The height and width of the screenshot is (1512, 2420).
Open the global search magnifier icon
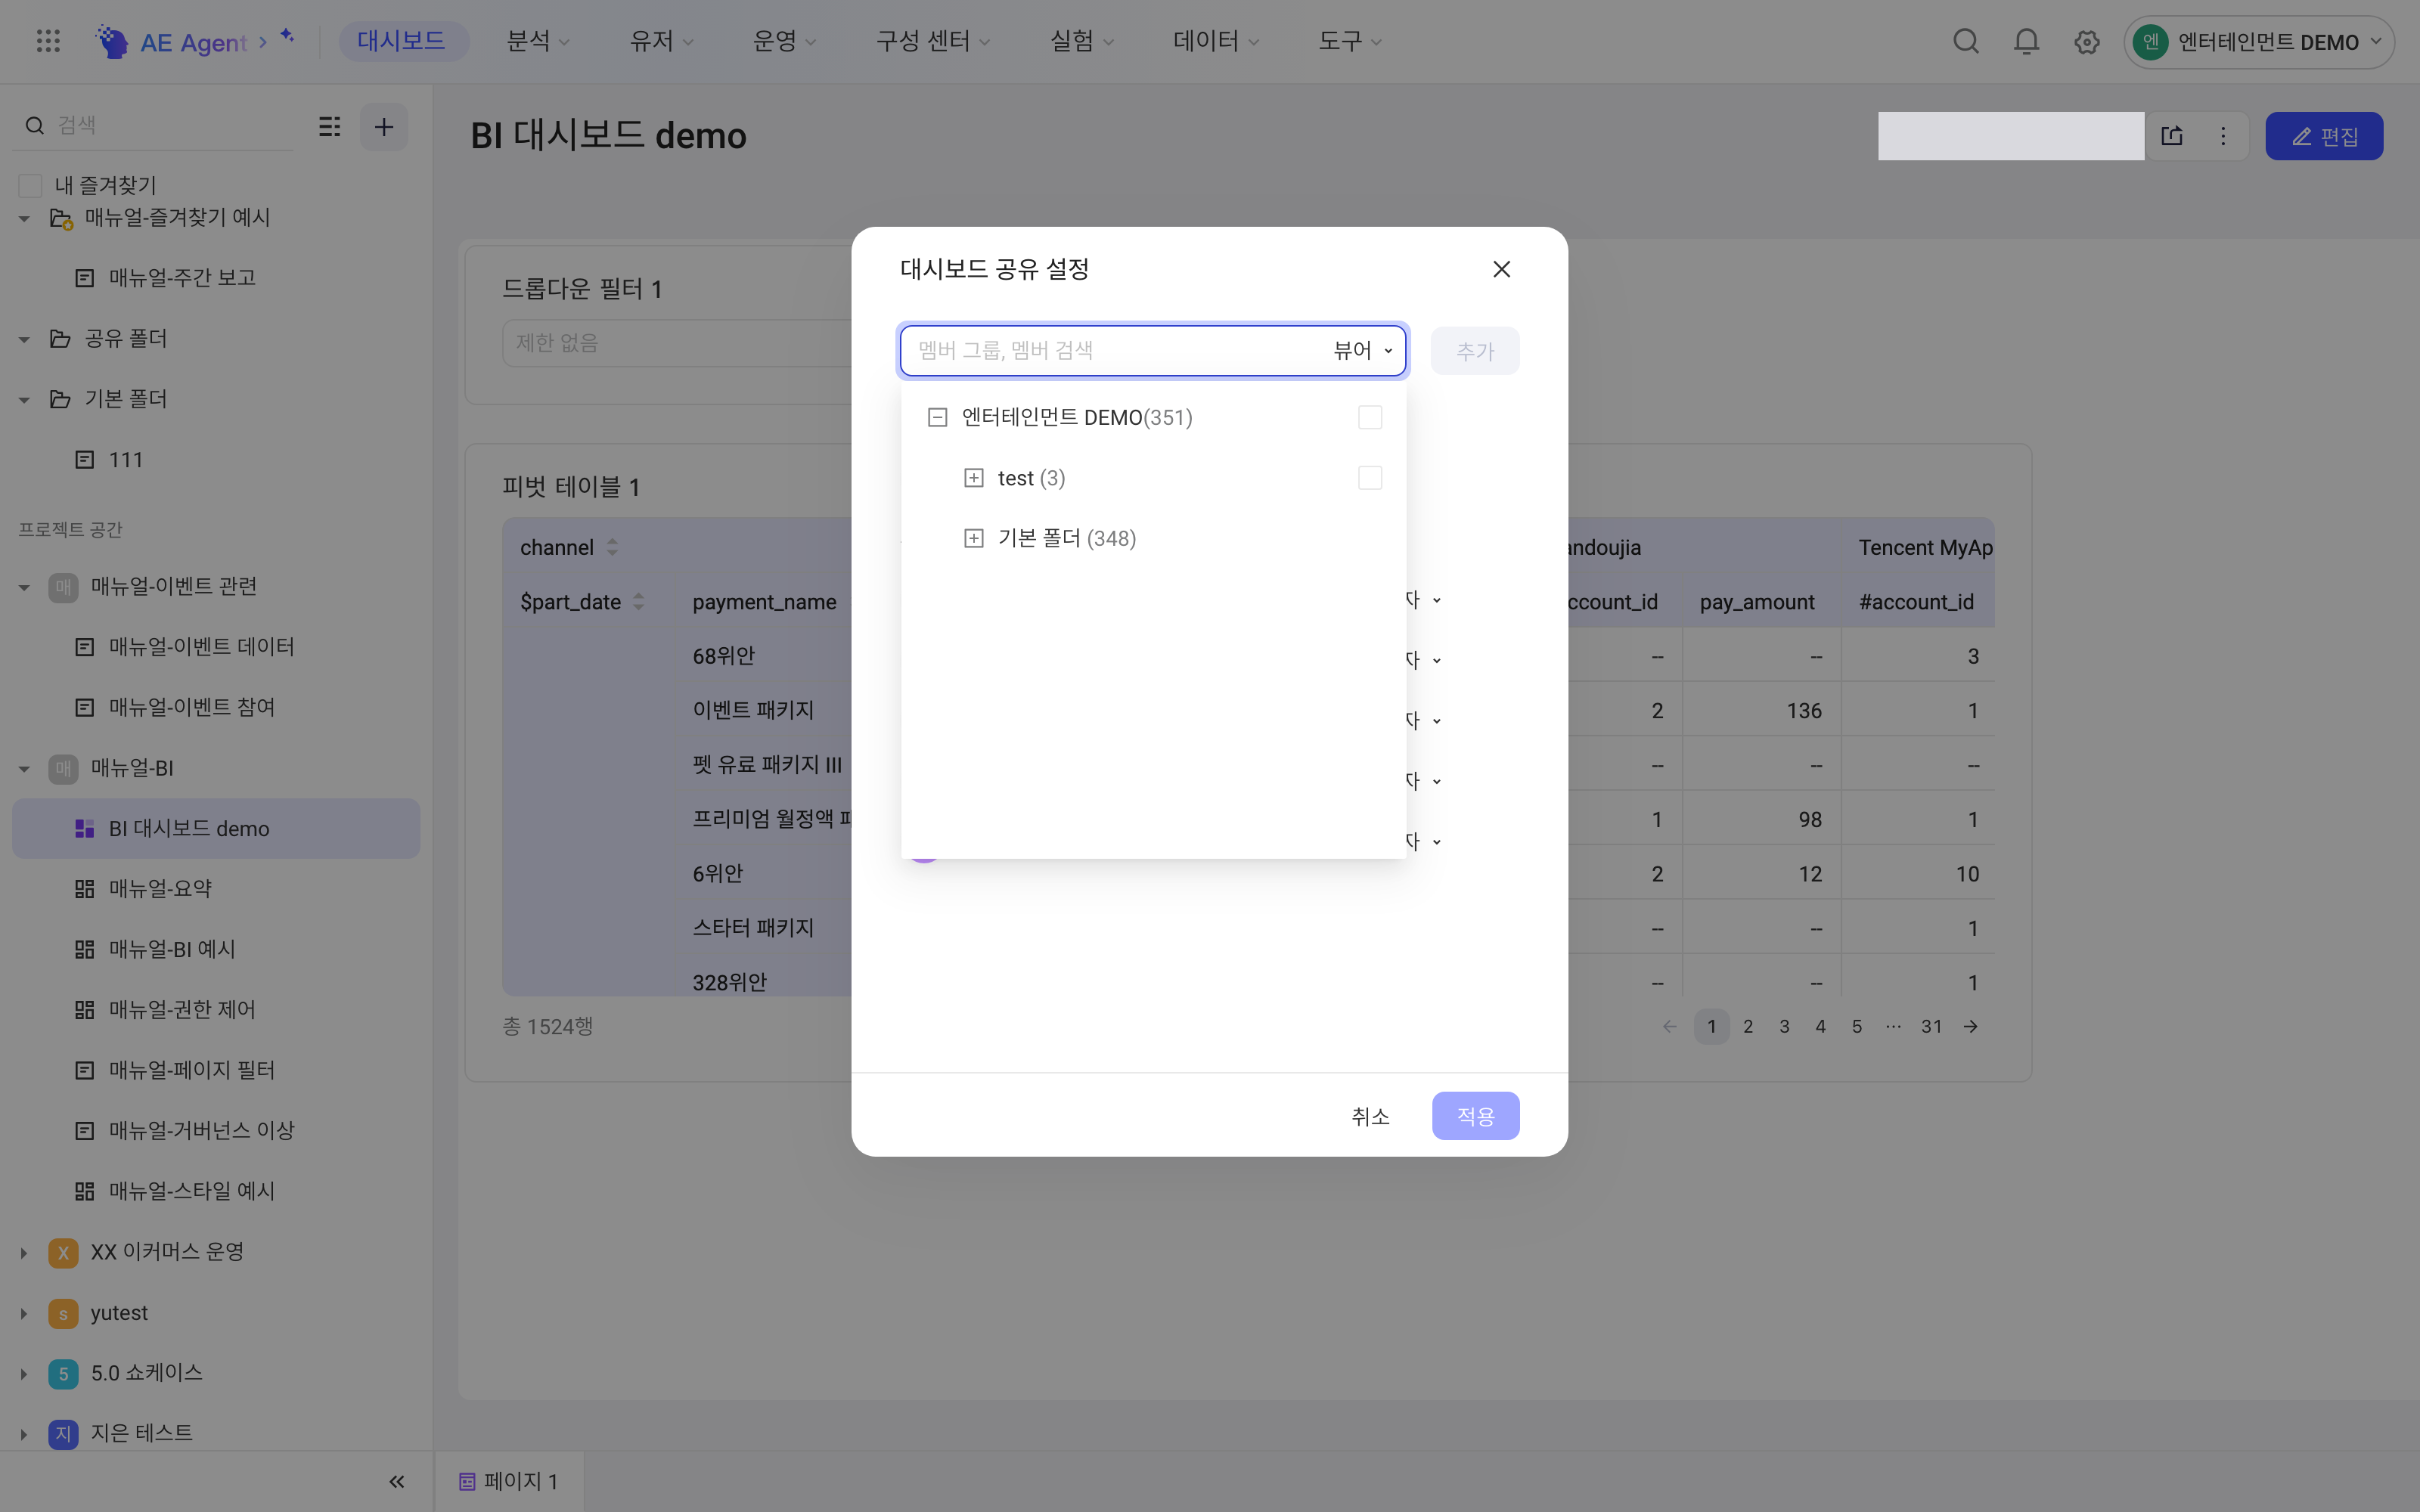coord(1966,41)
